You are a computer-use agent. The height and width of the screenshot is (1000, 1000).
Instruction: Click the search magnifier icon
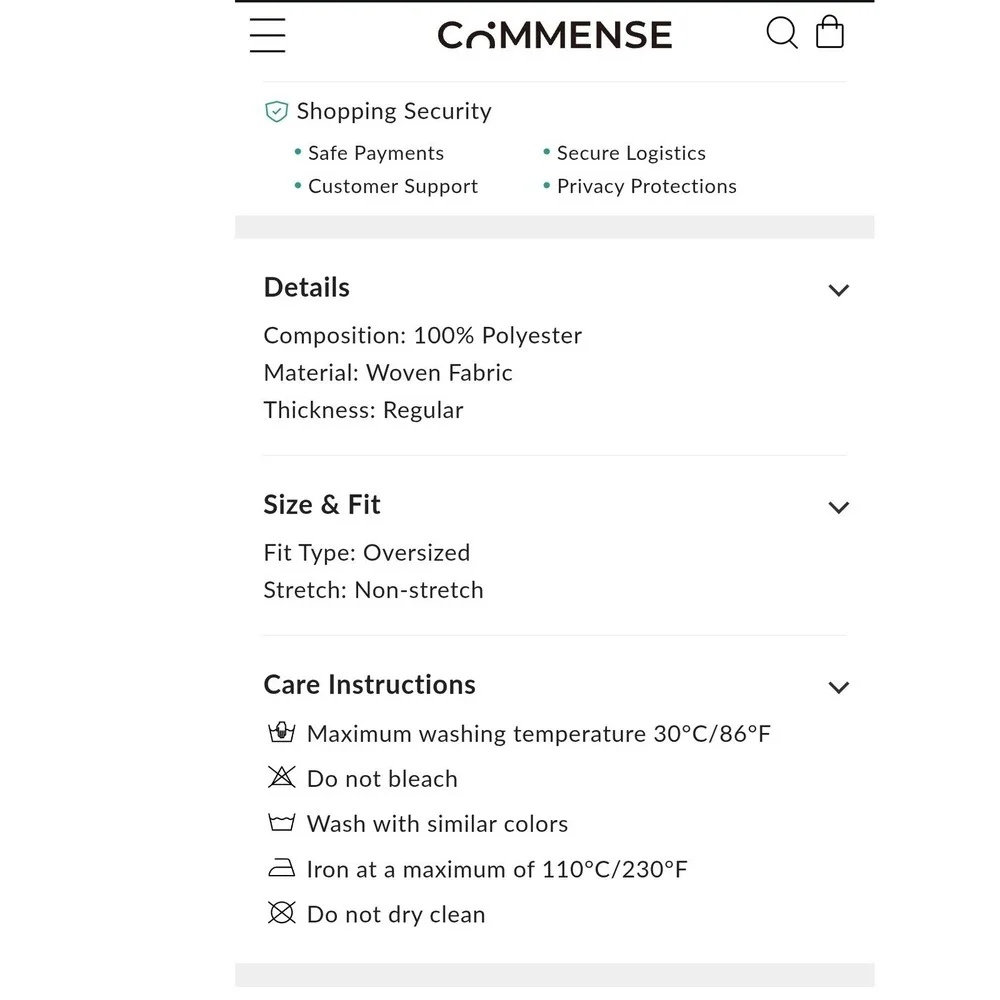(x=782, y=33)
